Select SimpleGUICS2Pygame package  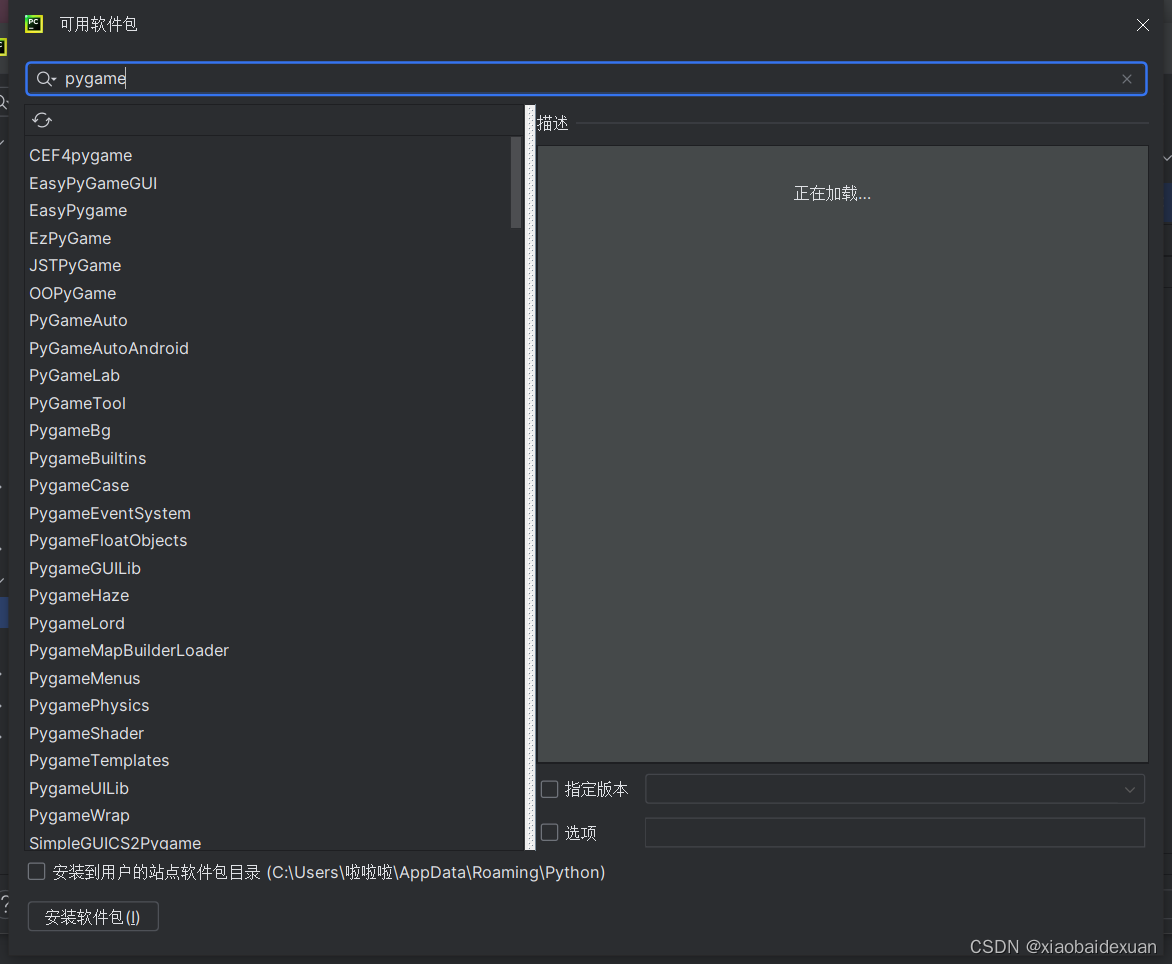click(x=115, y=842)
